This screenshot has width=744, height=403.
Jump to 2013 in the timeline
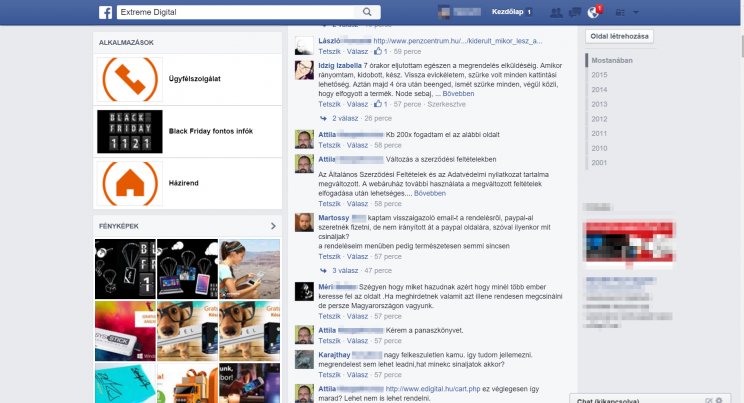click(599, 104)
